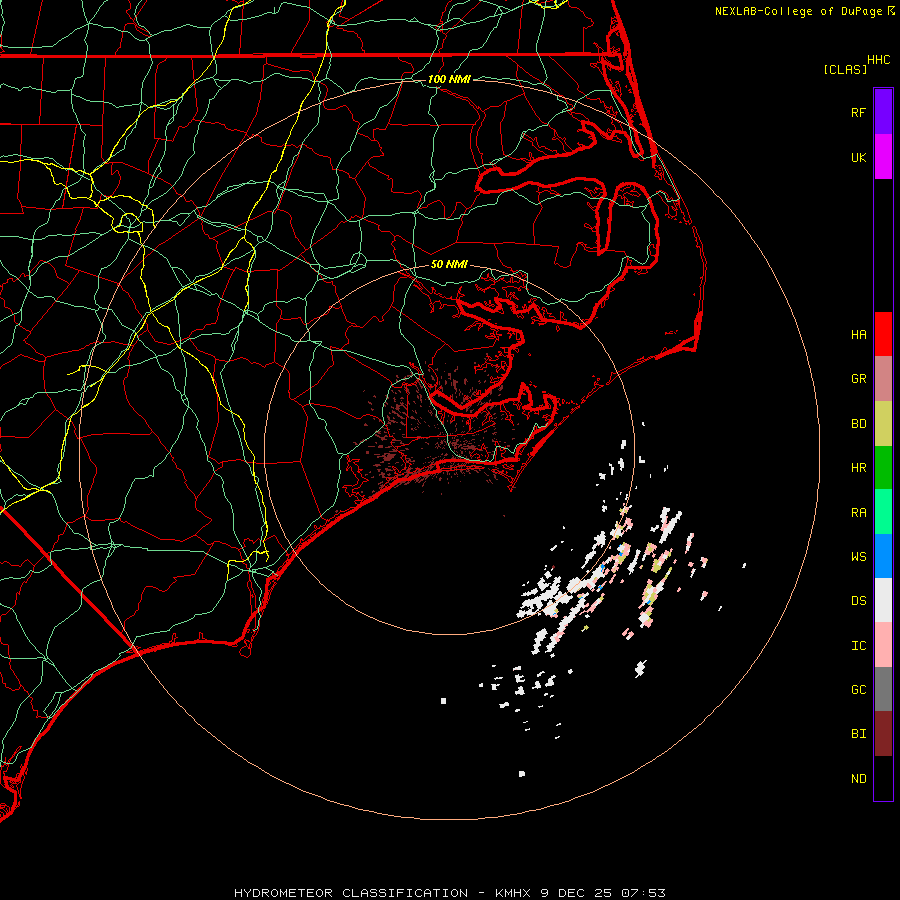Click the WS legend label
This screenshot has height=900, width=900.
(x=858, y=556)
